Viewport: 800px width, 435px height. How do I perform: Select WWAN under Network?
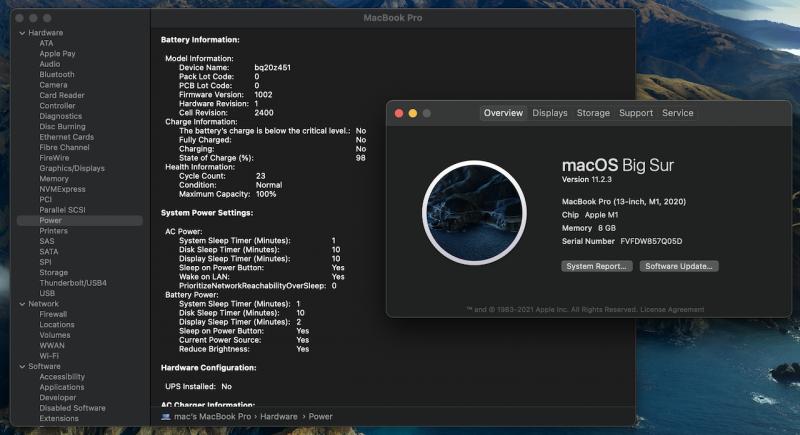(52, 346)
